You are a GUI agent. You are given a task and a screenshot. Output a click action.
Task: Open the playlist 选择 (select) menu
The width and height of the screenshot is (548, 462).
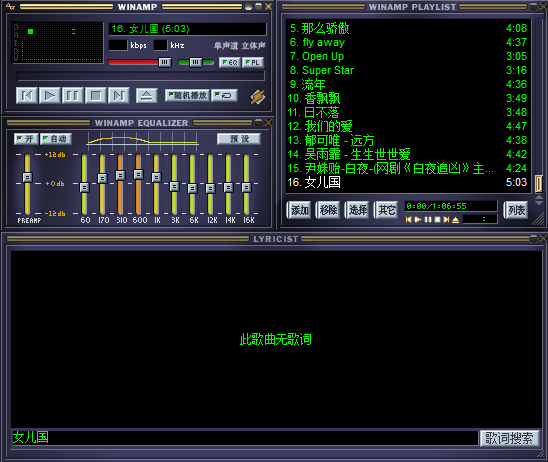point(357,210)
